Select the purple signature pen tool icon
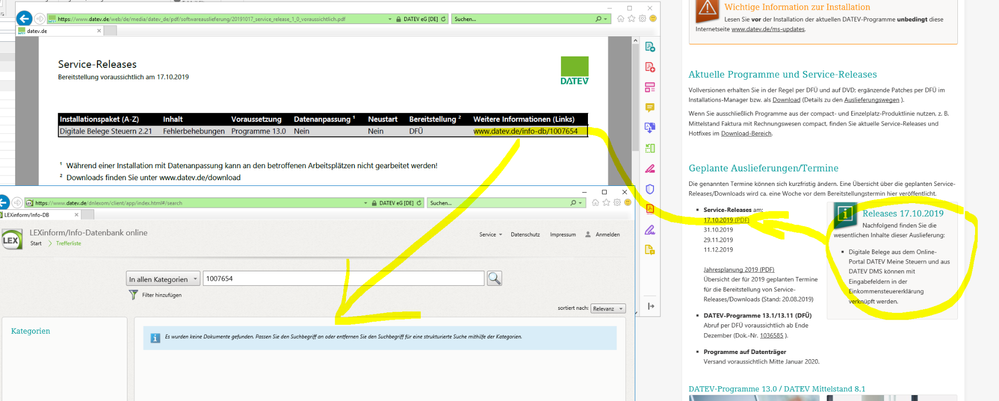Screen dimensions: 999x401 (x=650, y=229)
